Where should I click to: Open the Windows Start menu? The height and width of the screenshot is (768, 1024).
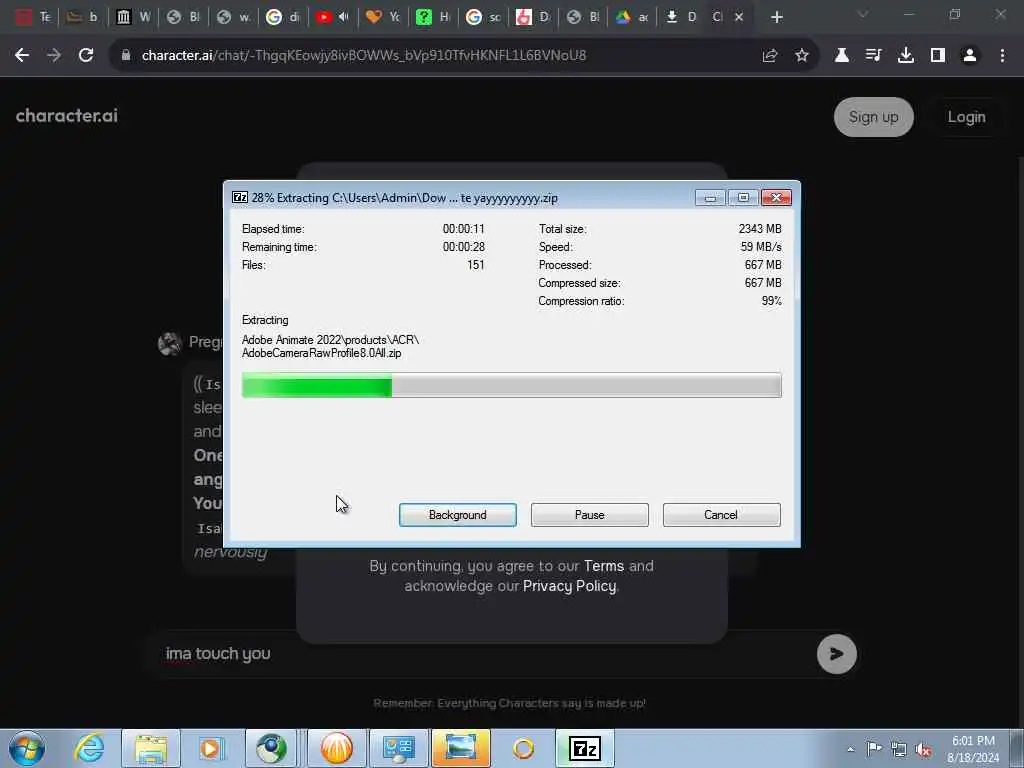coord(27,748)
